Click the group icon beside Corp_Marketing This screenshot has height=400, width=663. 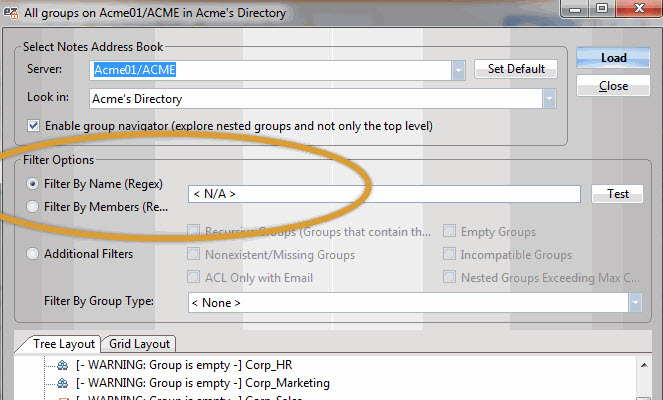coord(62,383)
